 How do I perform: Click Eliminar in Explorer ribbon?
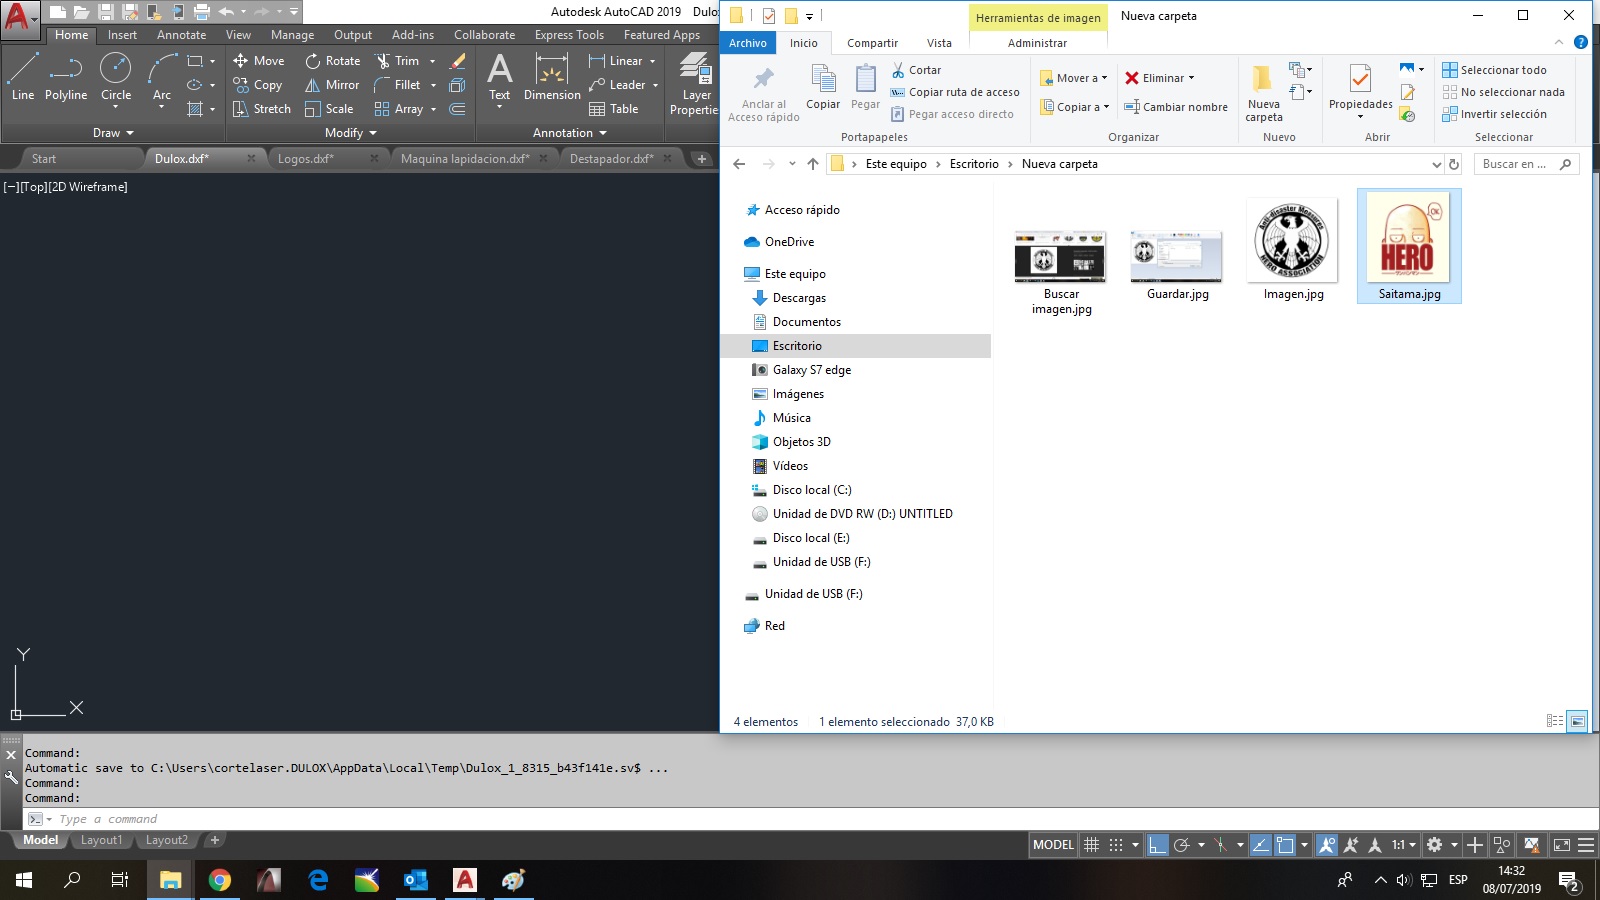tap(1159, 78)
